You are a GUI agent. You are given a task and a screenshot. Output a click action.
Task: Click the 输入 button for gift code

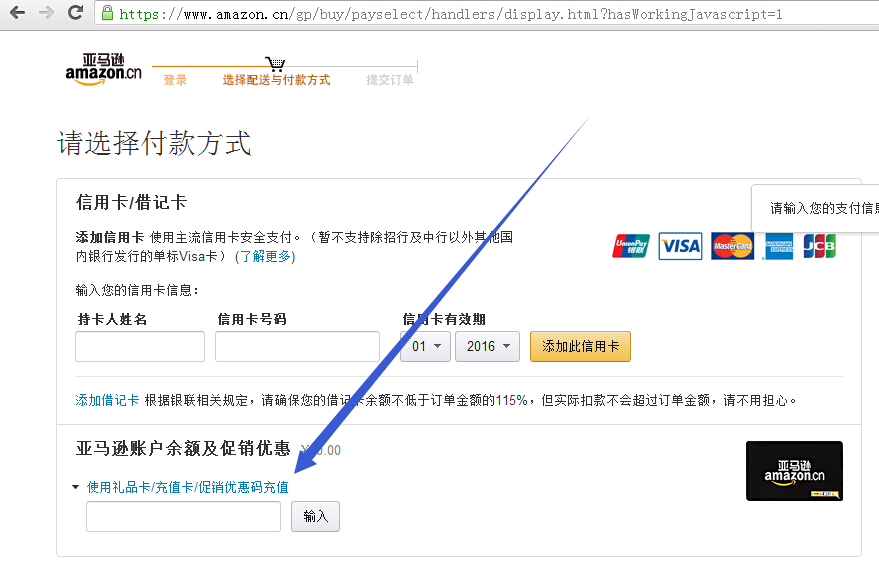click(315, 516)
